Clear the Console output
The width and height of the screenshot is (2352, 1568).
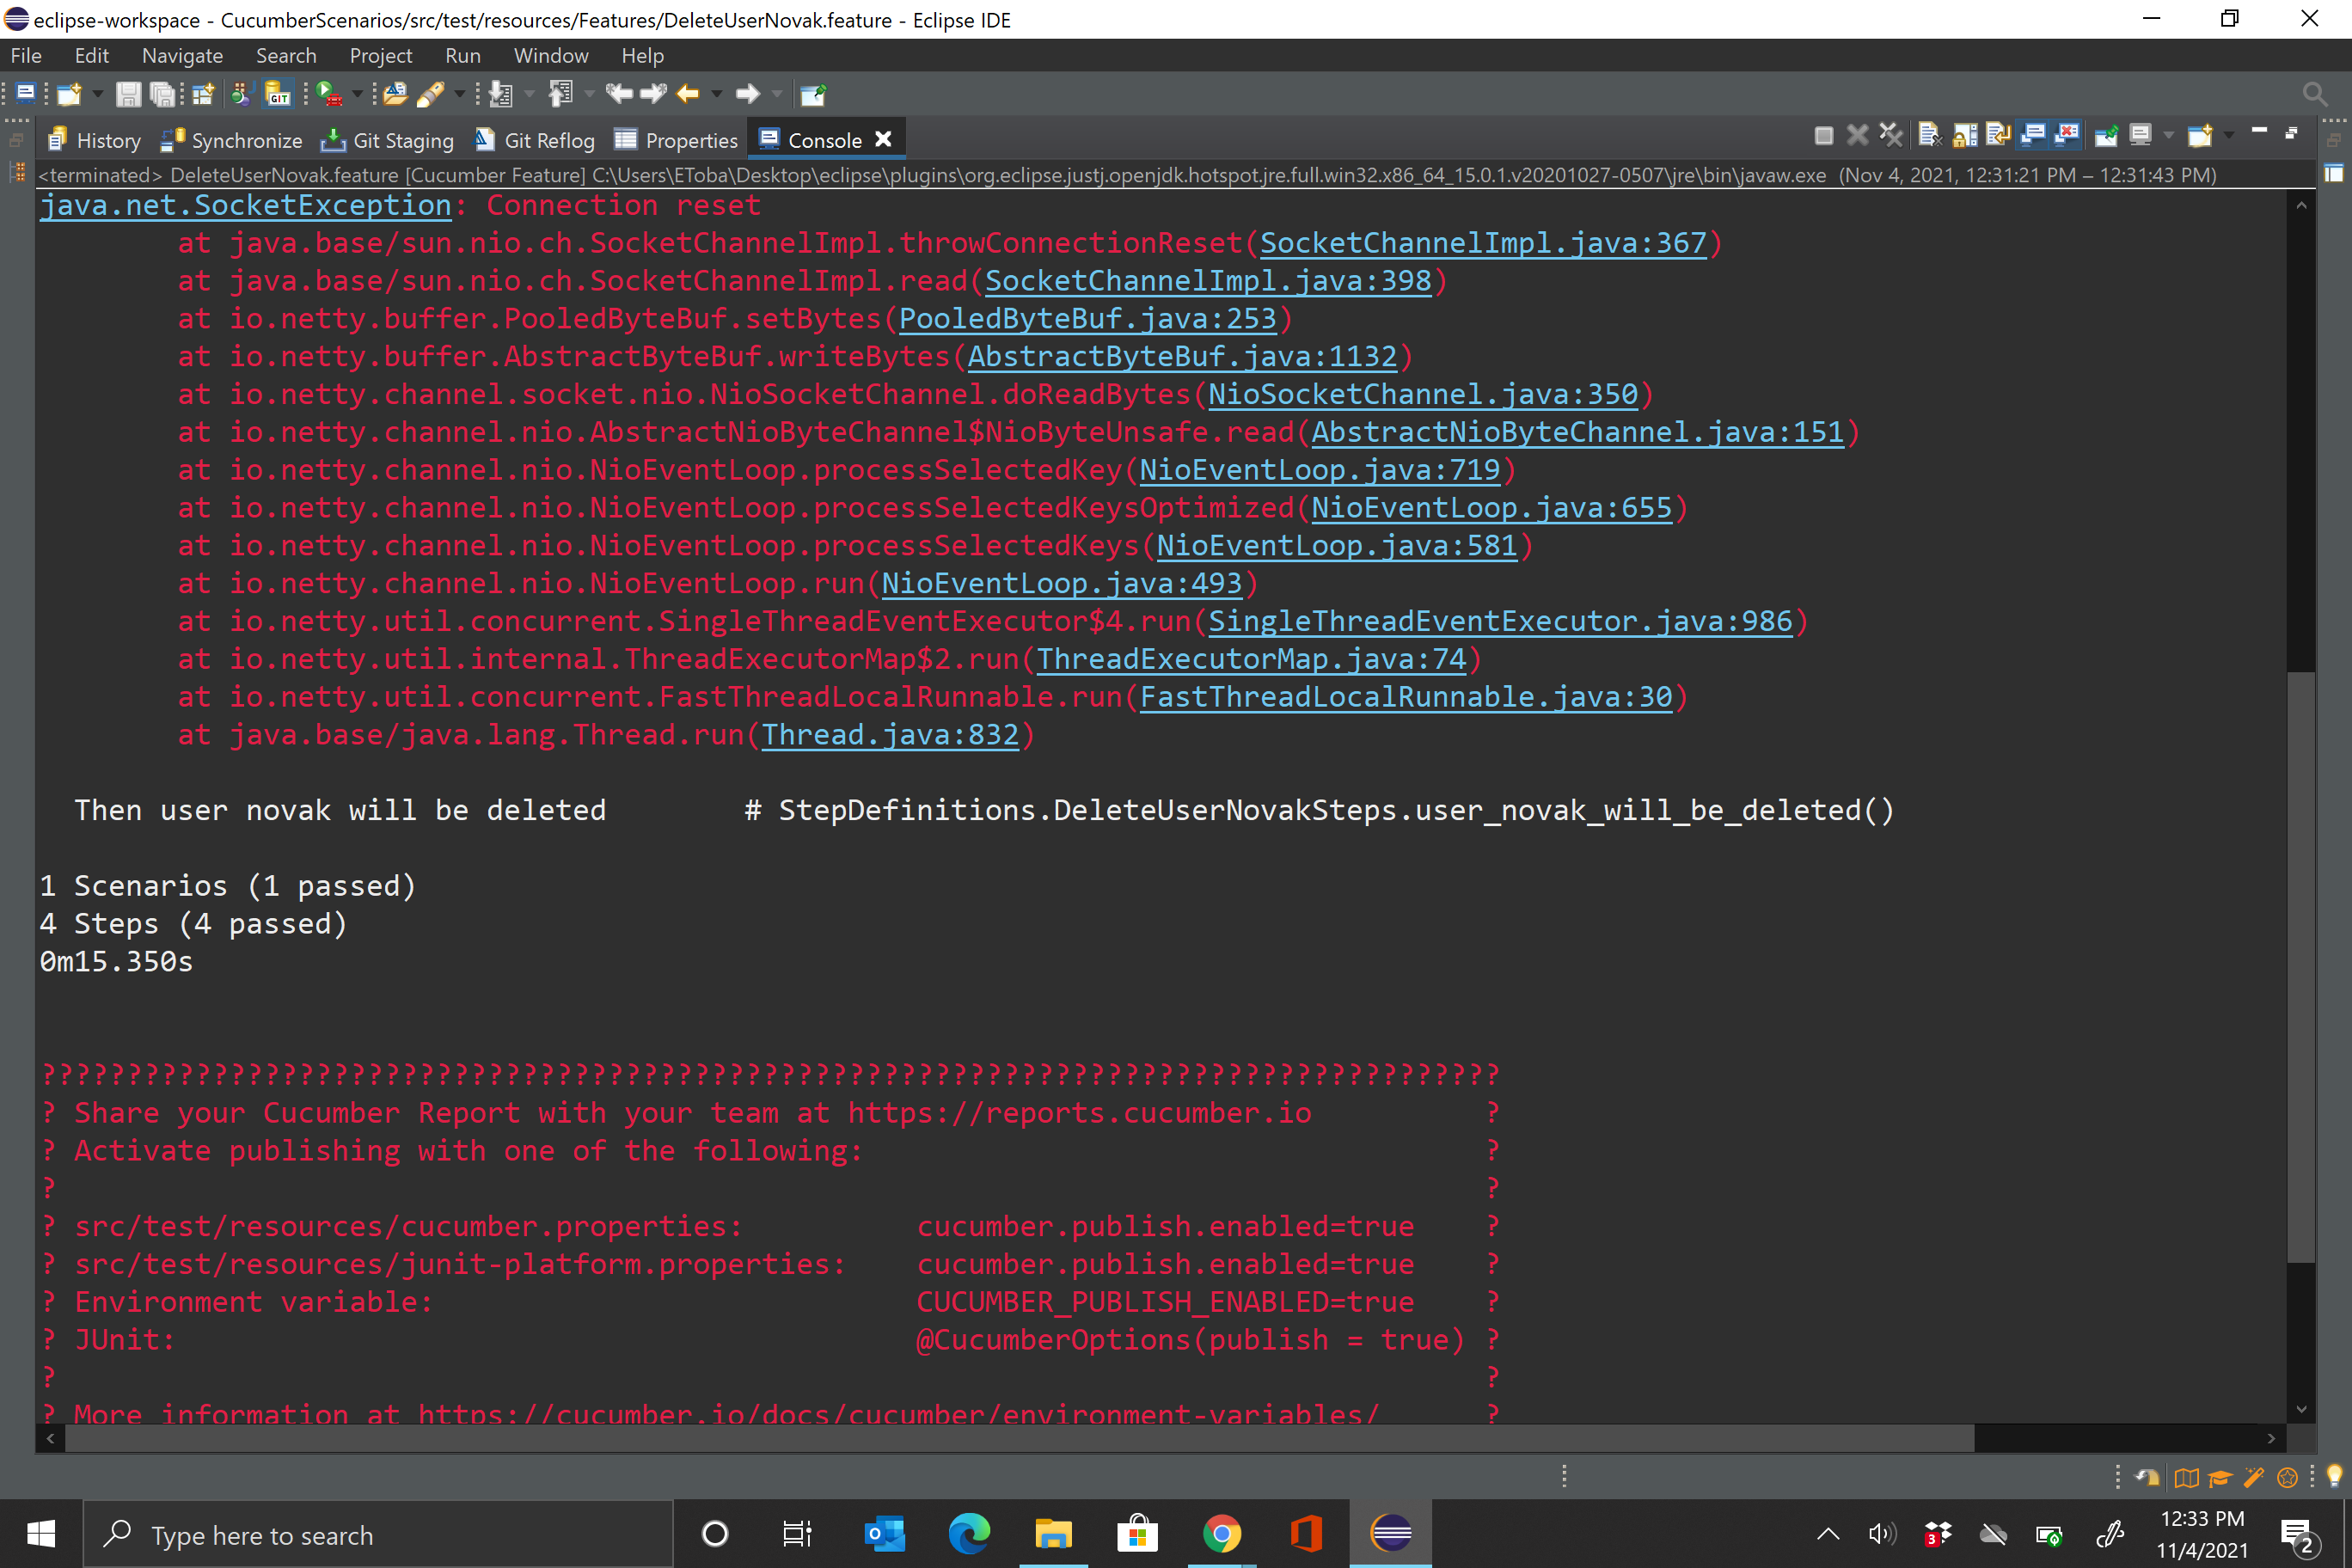click(x=1929, y=135)
